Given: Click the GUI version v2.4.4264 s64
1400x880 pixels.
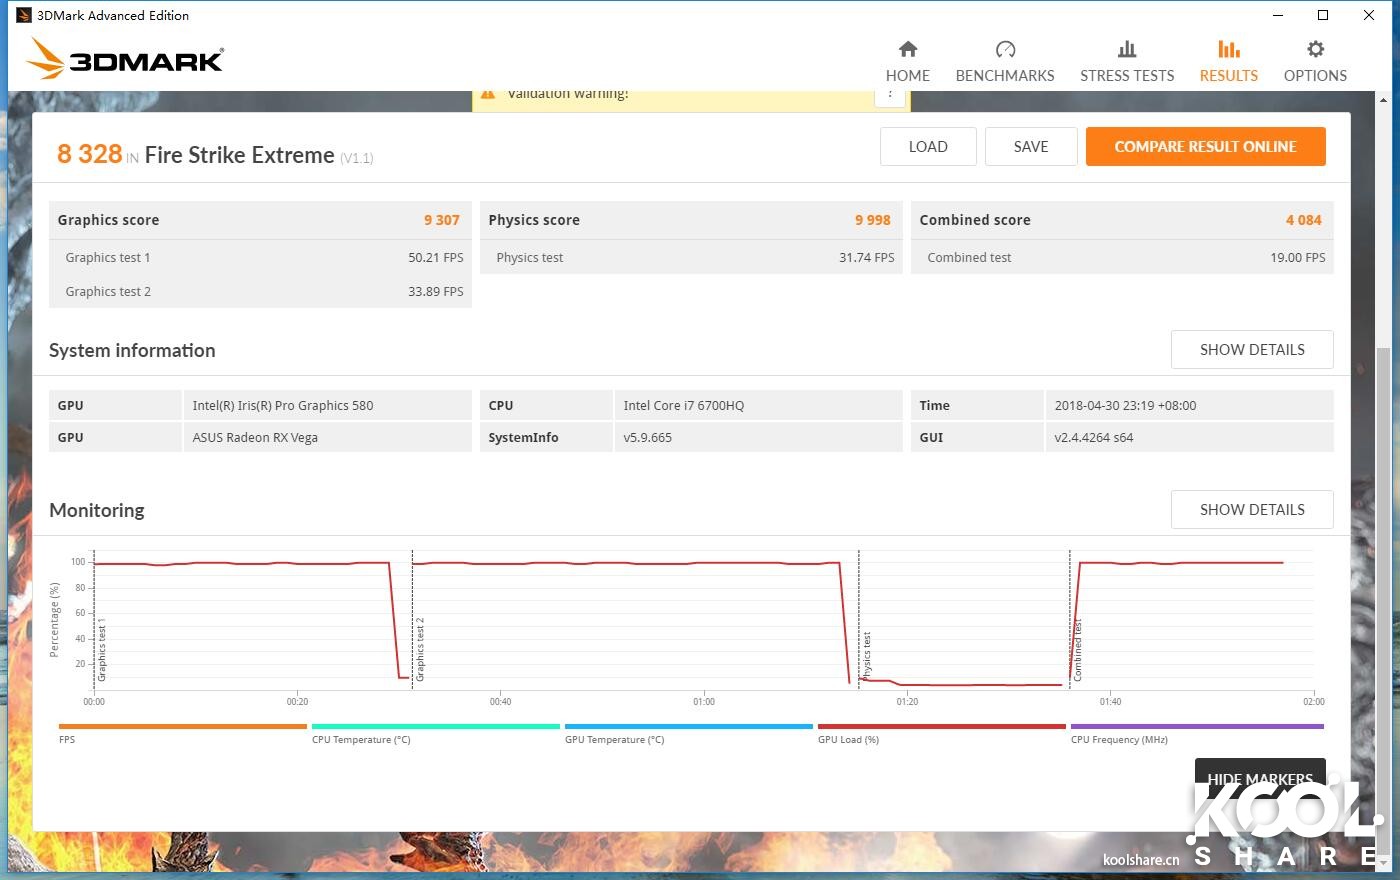Looking at the screenshot, I should point(1189,437).
